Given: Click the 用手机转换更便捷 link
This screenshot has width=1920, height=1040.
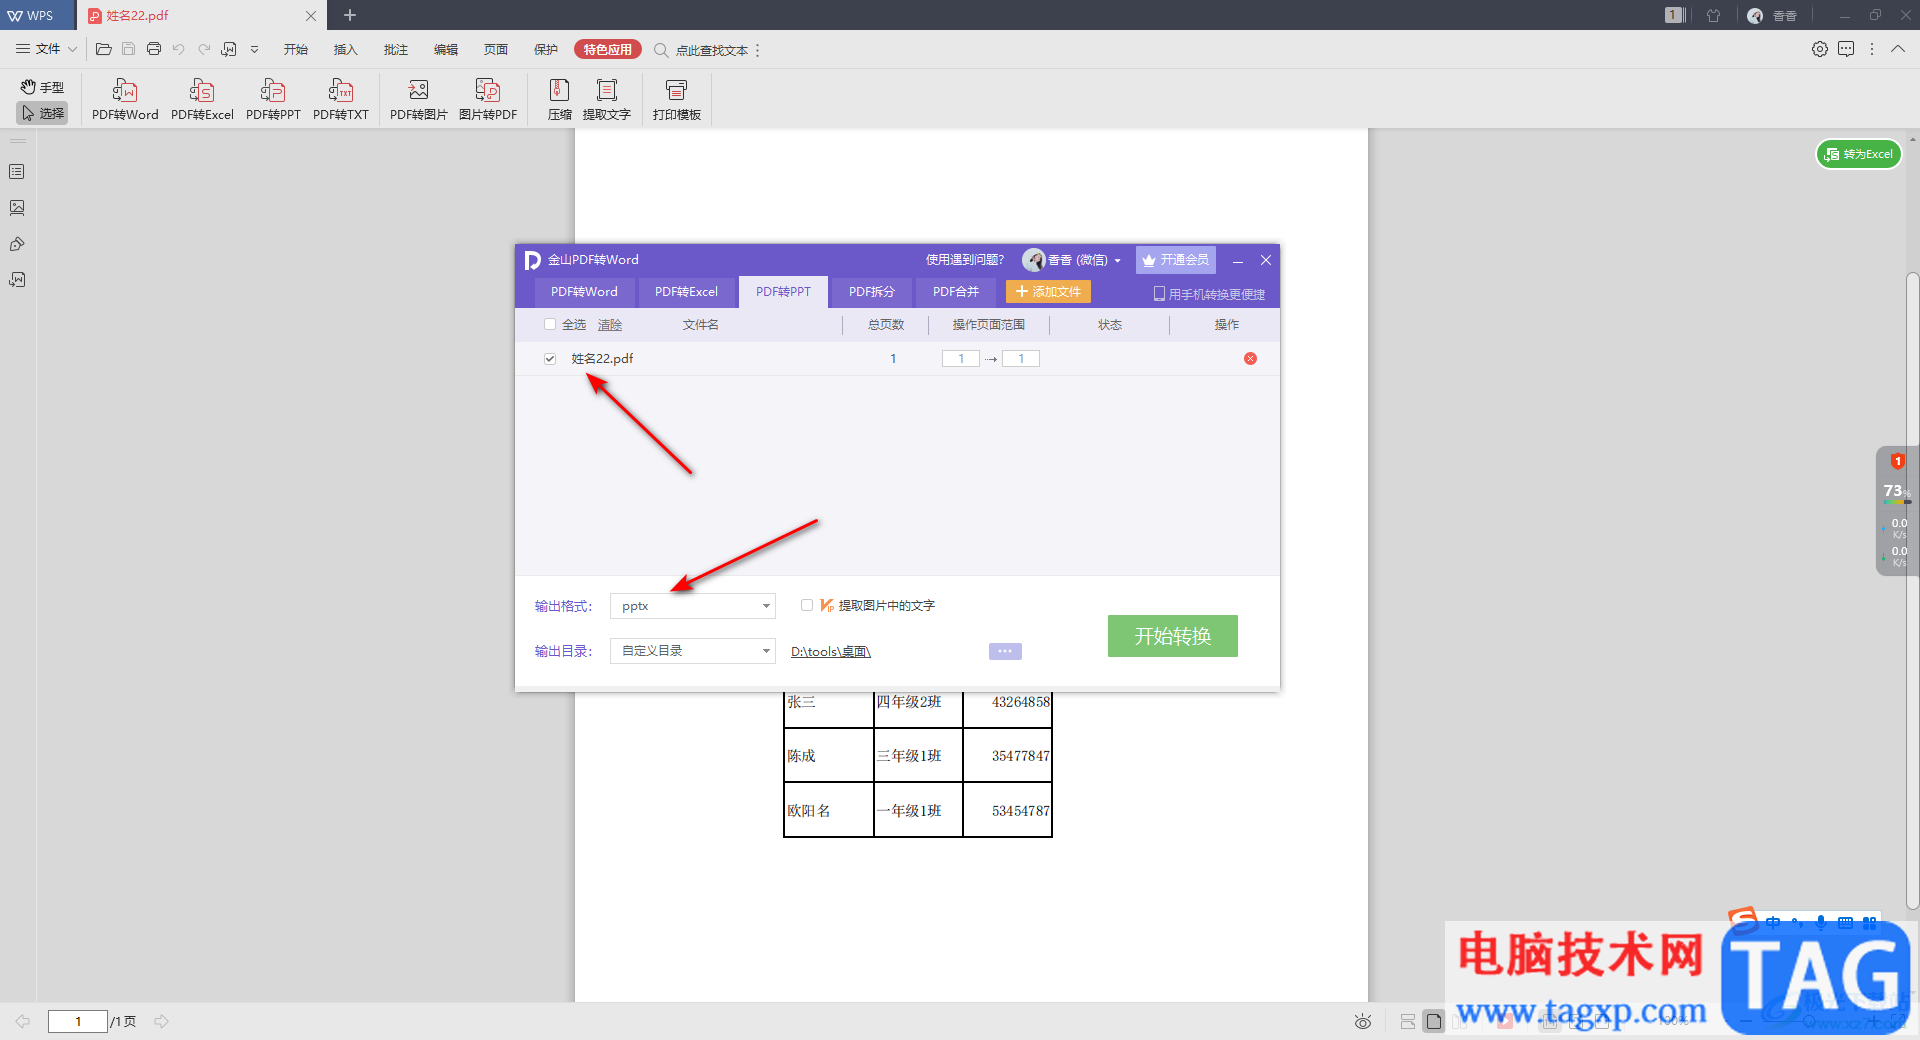Looking at the screenshot, I should [1209, 294].
